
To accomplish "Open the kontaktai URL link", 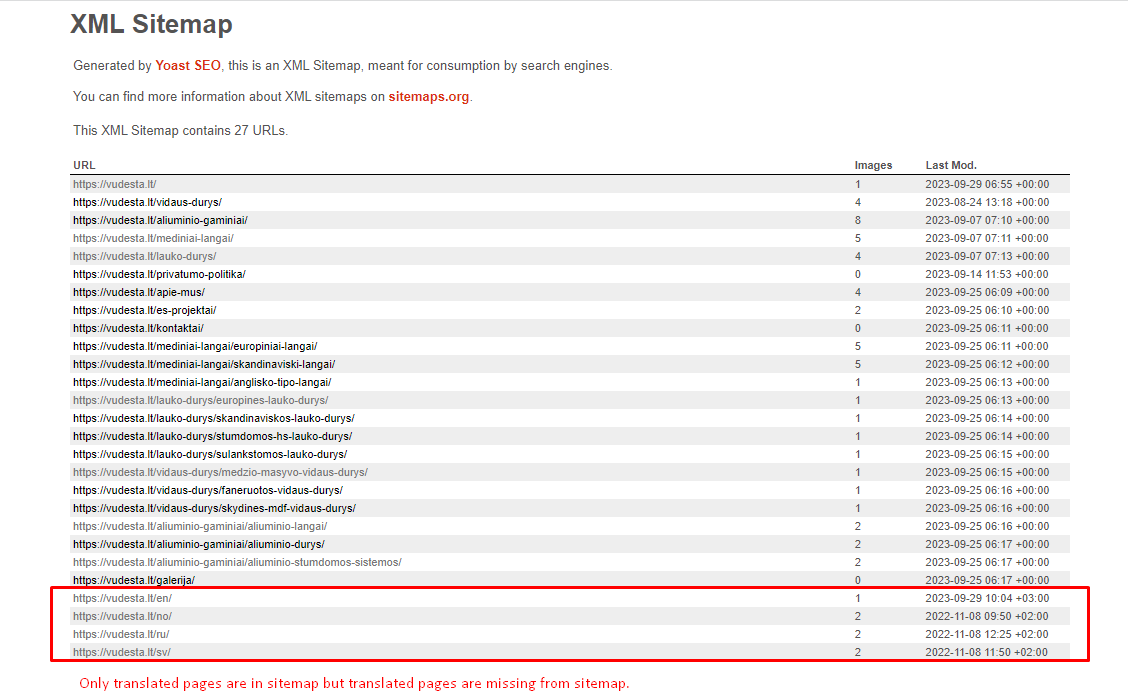I will click(138, 328).
